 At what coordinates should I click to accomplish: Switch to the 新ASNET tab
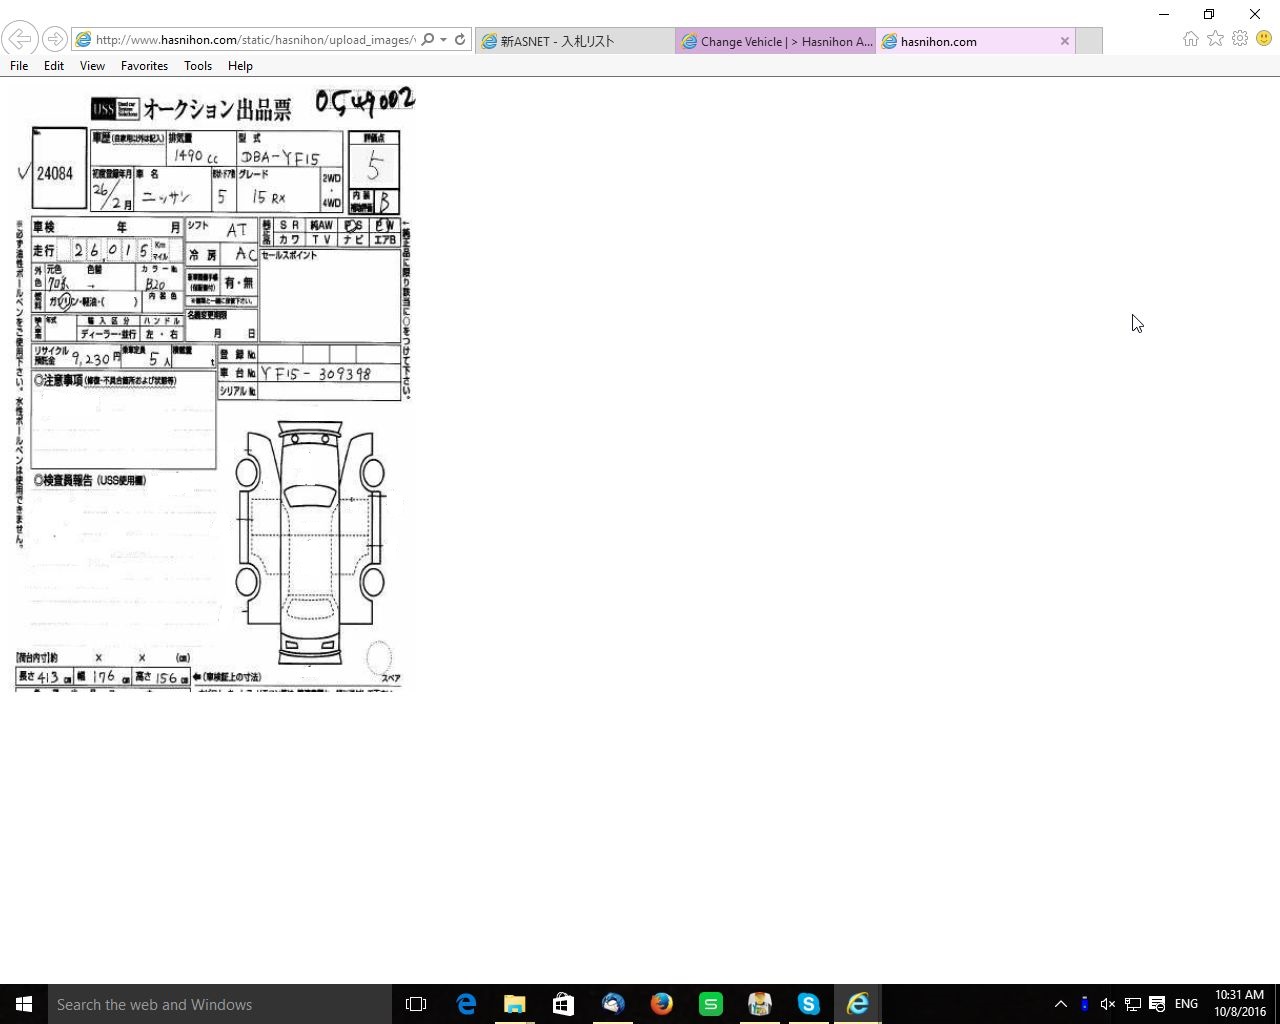572,41
